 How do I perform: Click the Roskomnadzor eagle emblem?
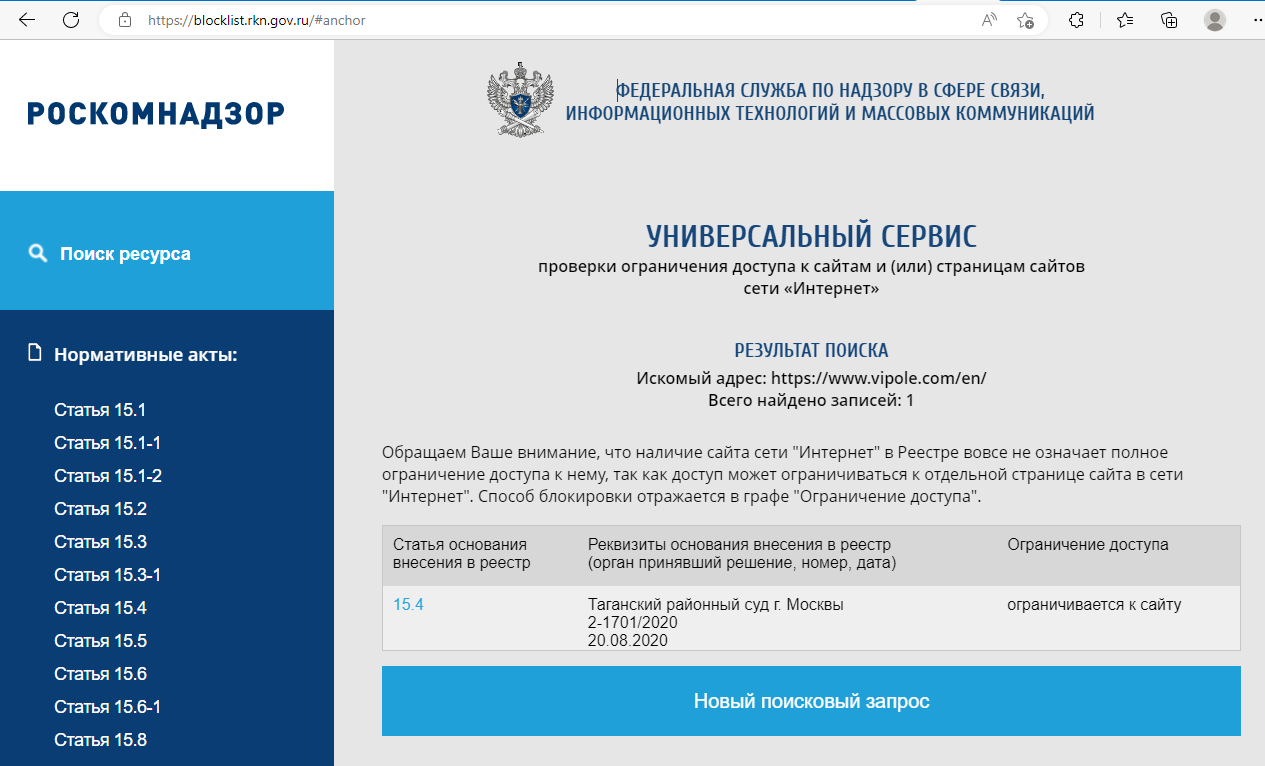coord(518,98)
